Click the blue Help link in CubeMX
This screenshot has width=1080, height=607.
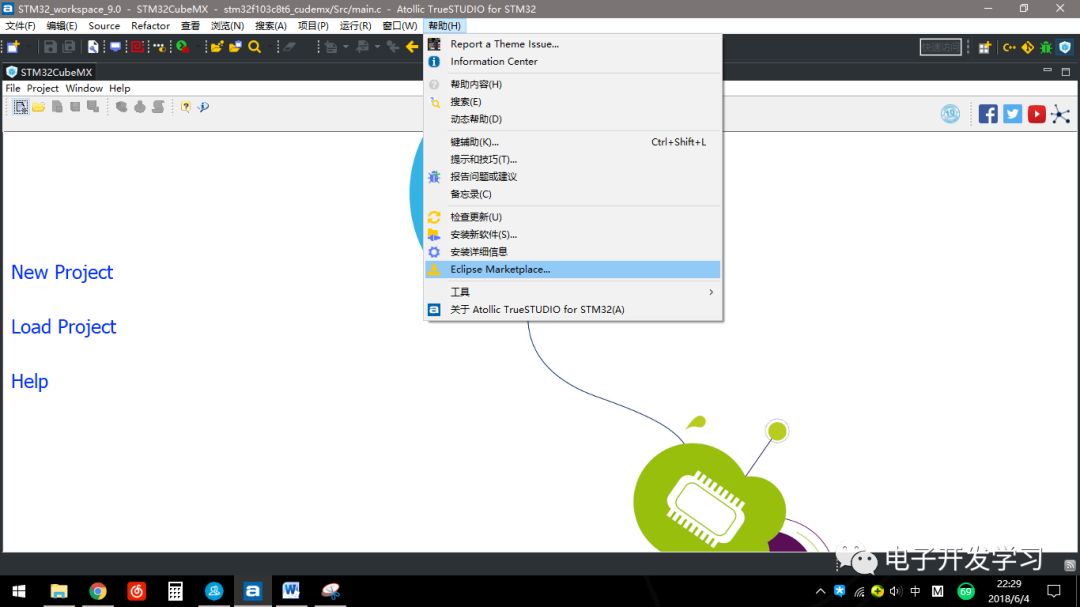coord(30,381)
